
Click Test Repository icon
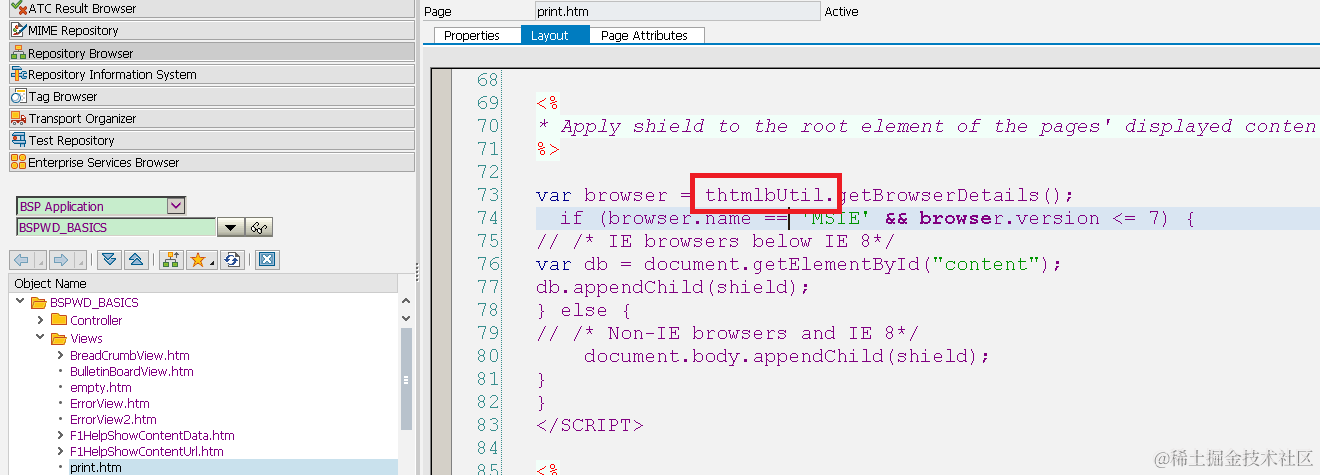pyautogui.click(x=19, y=140)
